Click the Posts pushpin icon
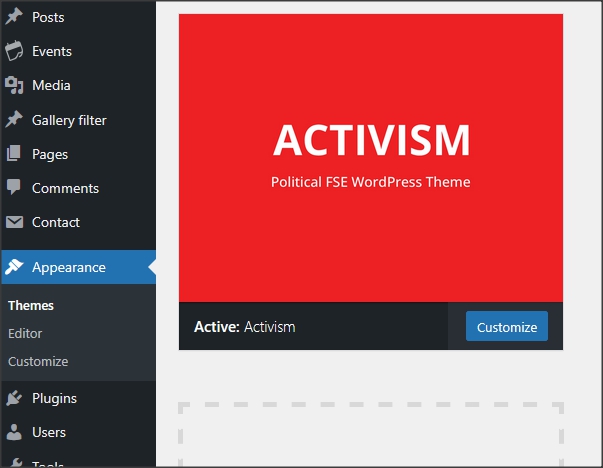 pyautogui.click(x=14, y=17)
